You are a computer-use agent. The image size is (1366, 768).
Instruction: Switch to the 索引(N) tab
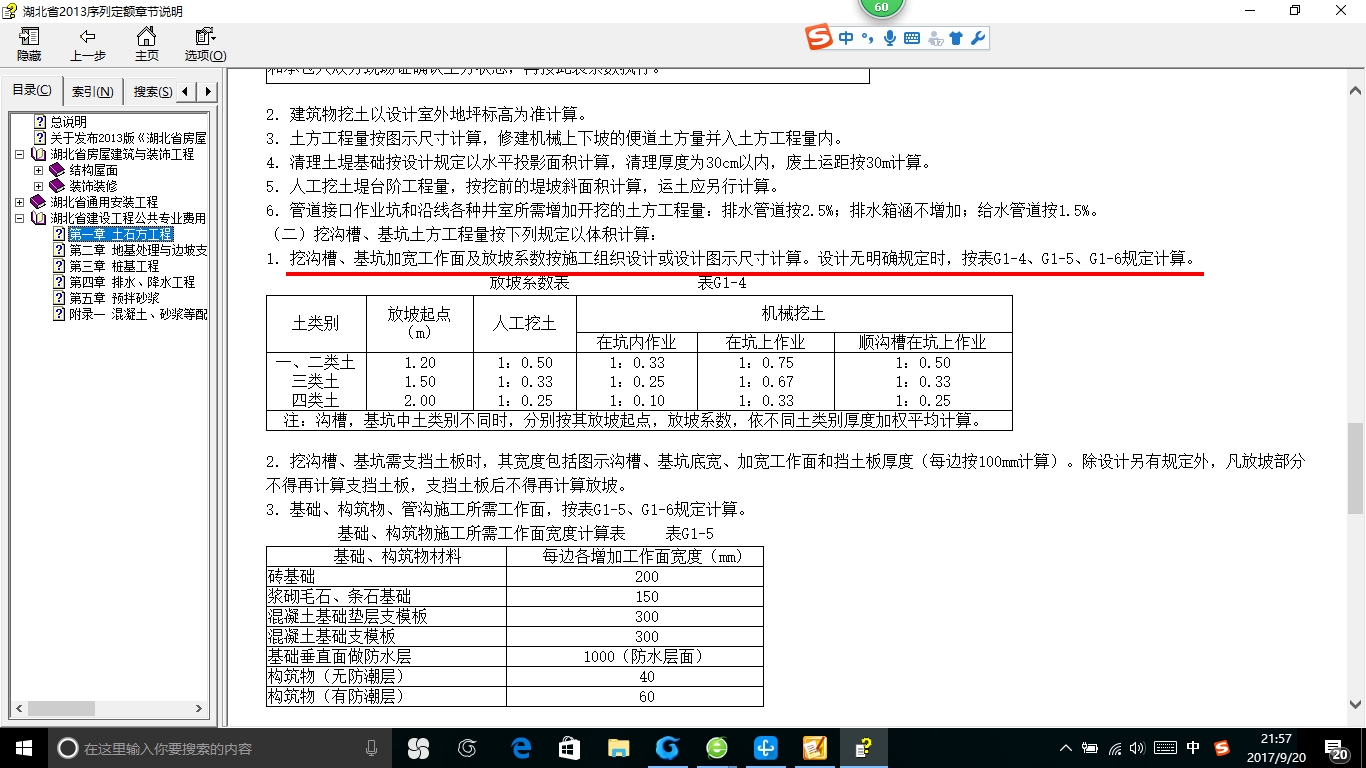click(x=92, y=92)
